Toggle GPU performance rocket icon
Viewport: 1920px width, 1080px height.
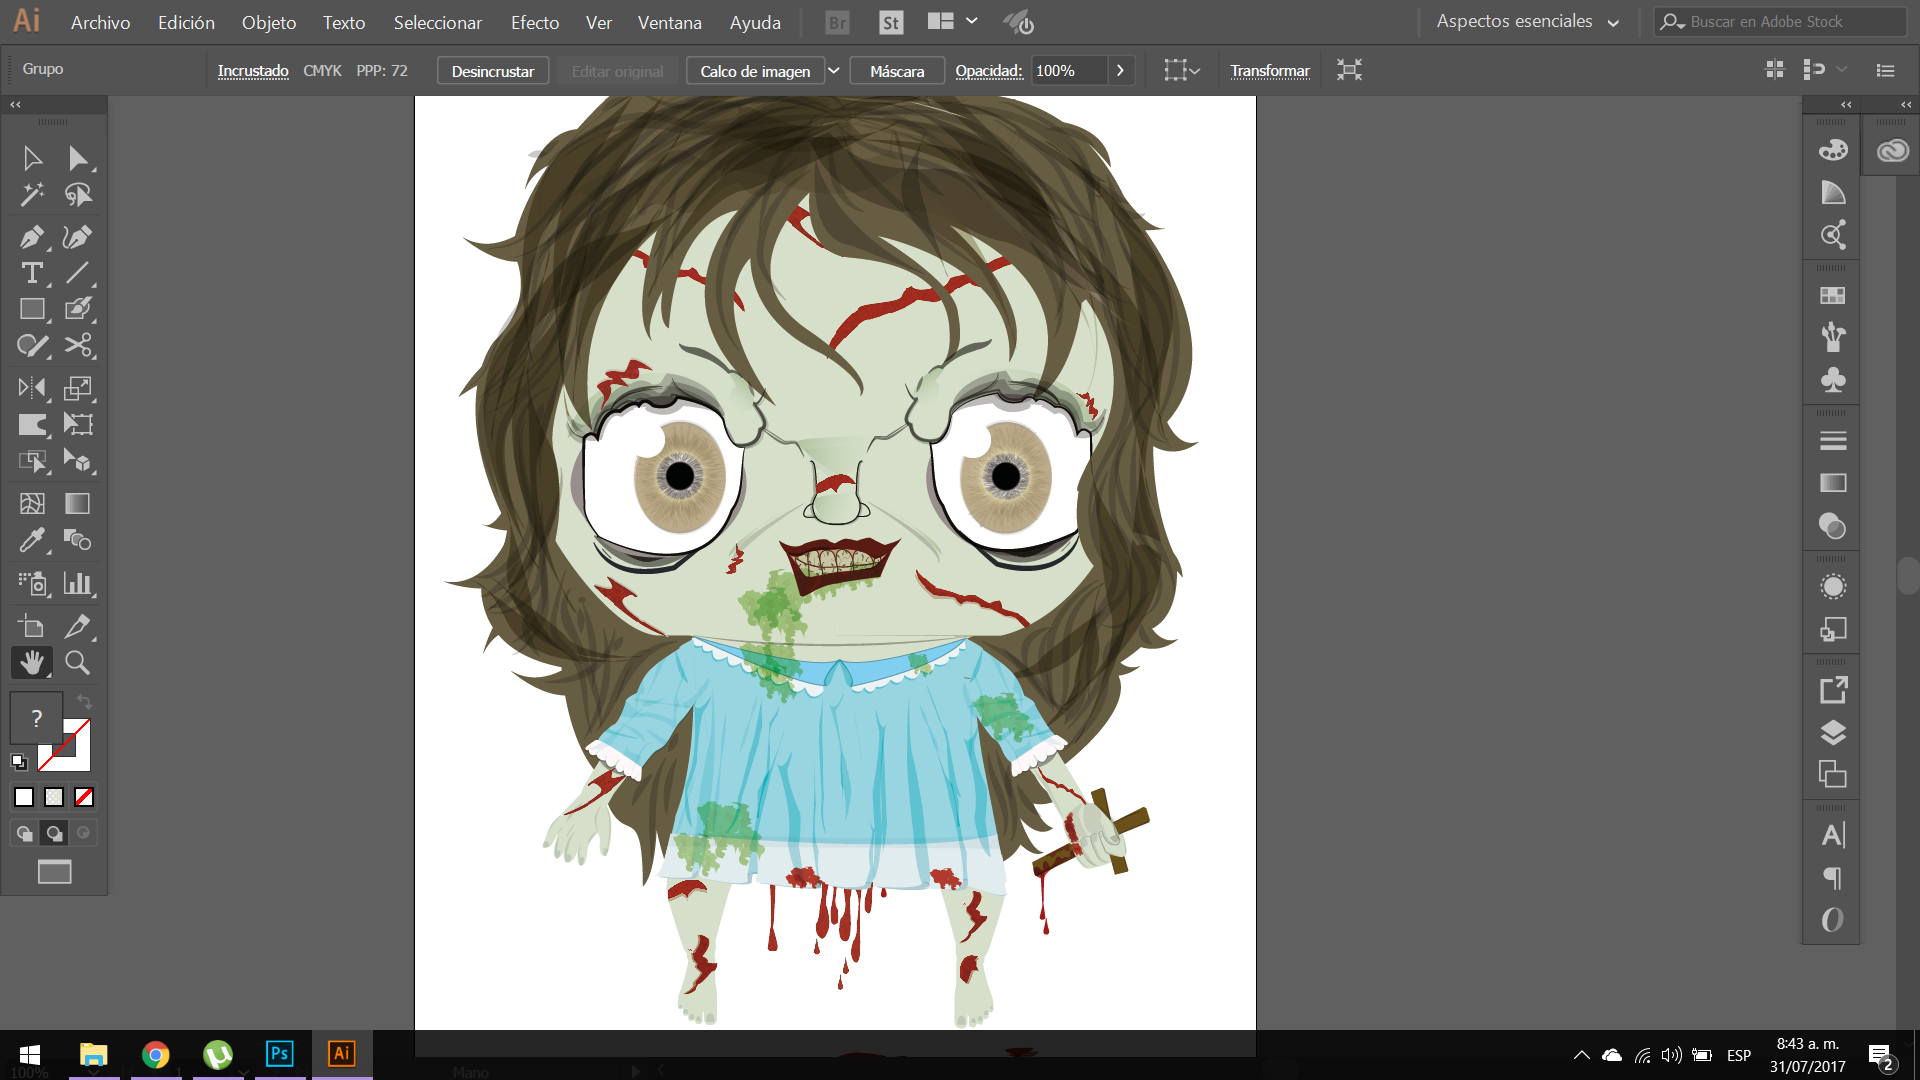point(1018,22)
